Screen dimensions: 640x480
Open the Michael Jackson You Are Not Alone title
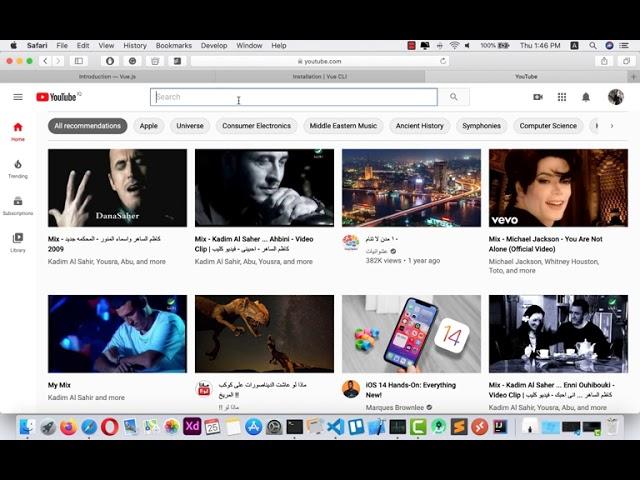point(545,244)
